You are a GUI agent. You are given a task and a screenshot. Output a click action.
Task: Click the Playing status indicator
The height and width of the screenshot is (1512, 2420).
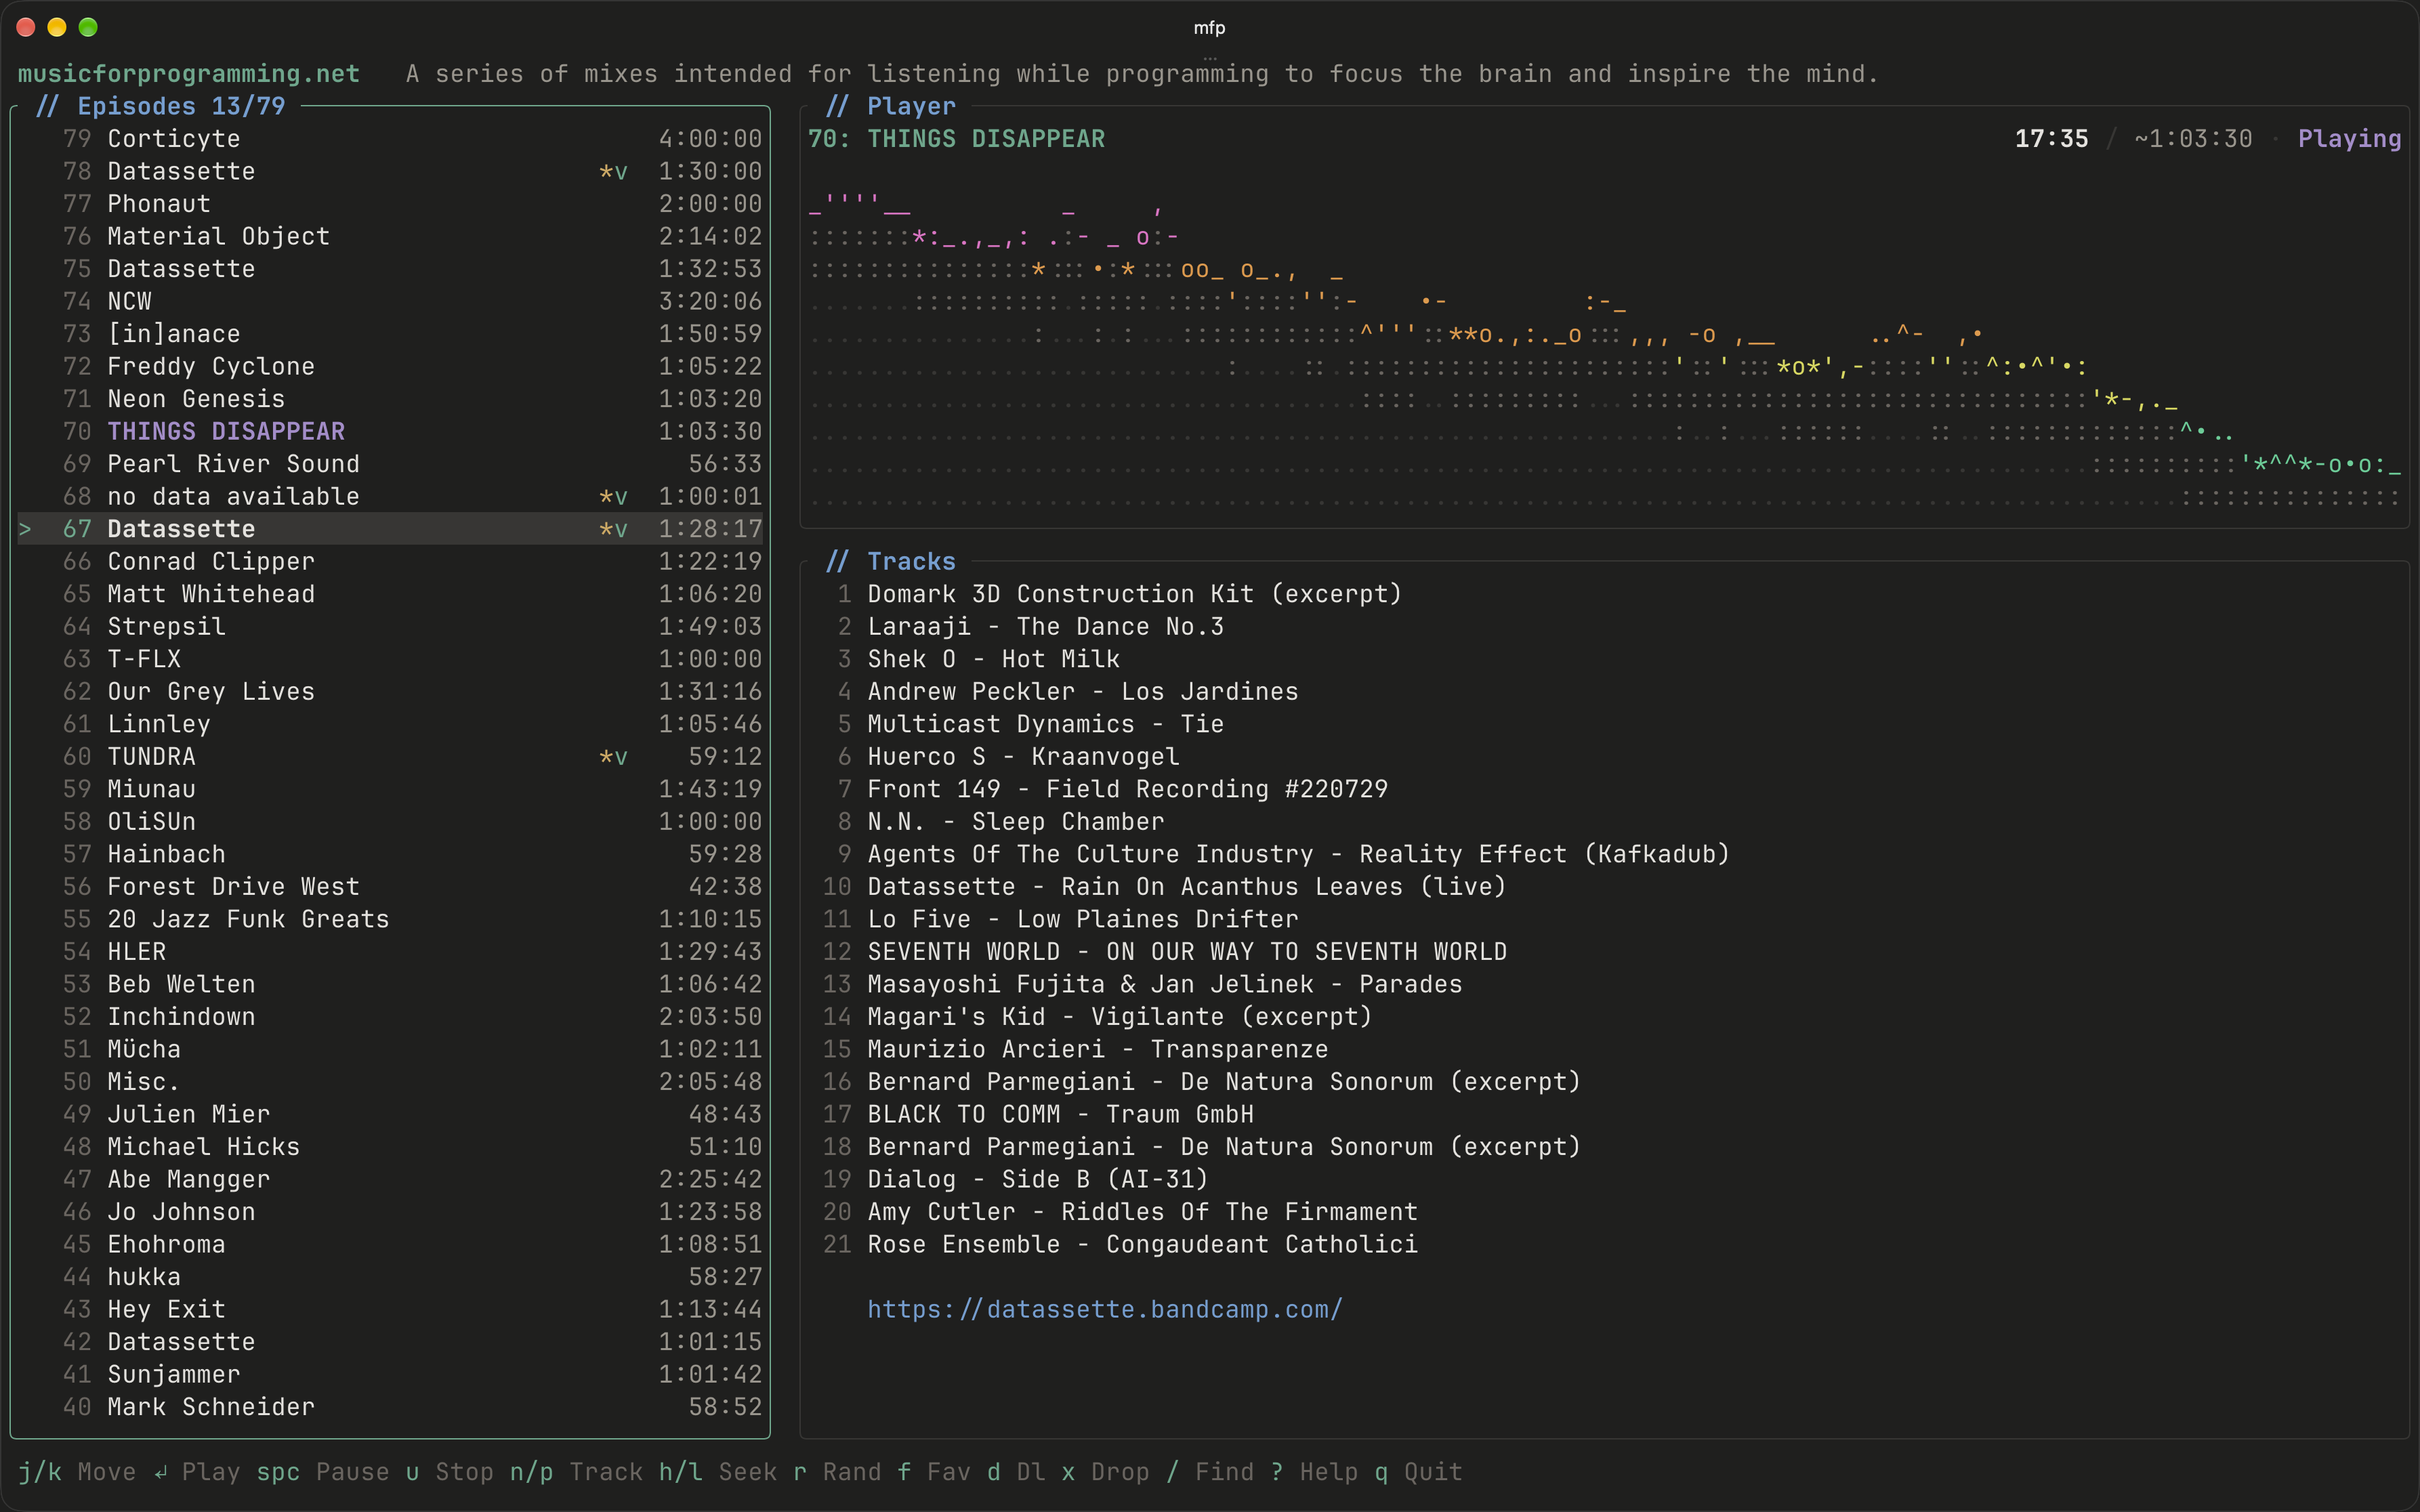2349,138
